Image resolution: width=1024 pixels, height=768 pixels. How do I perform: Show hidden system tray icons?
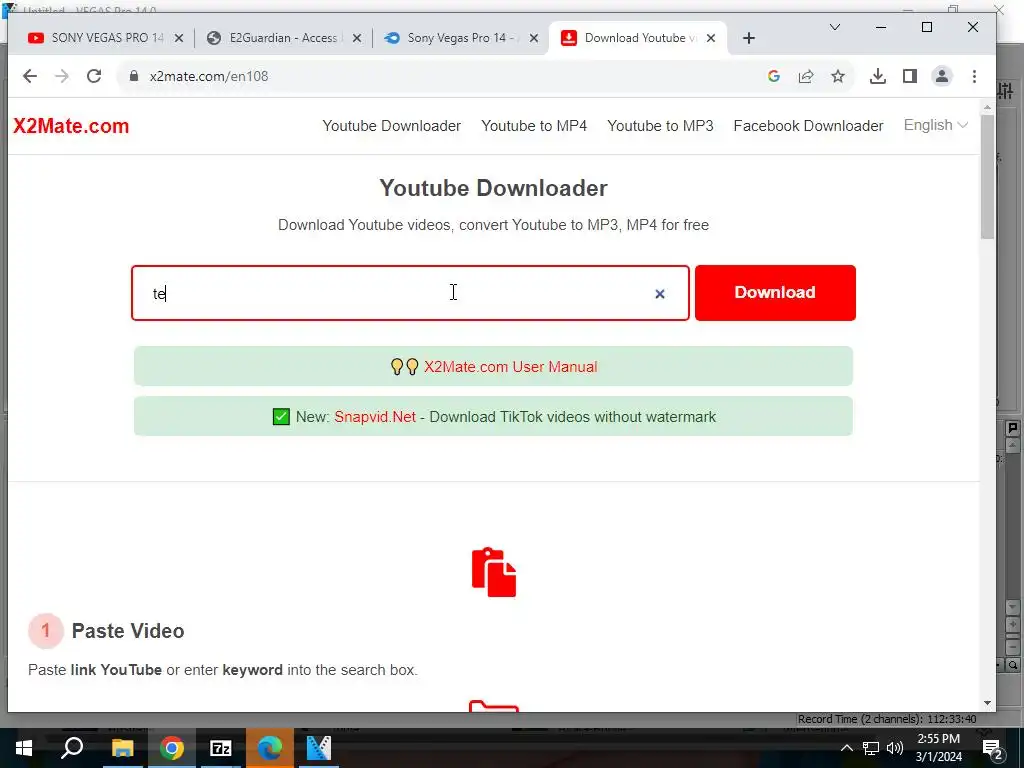846,748
